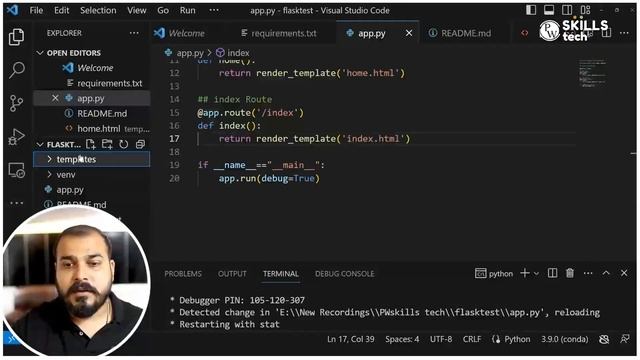Open editor more actions ellipsis

(x=624, y=33)
